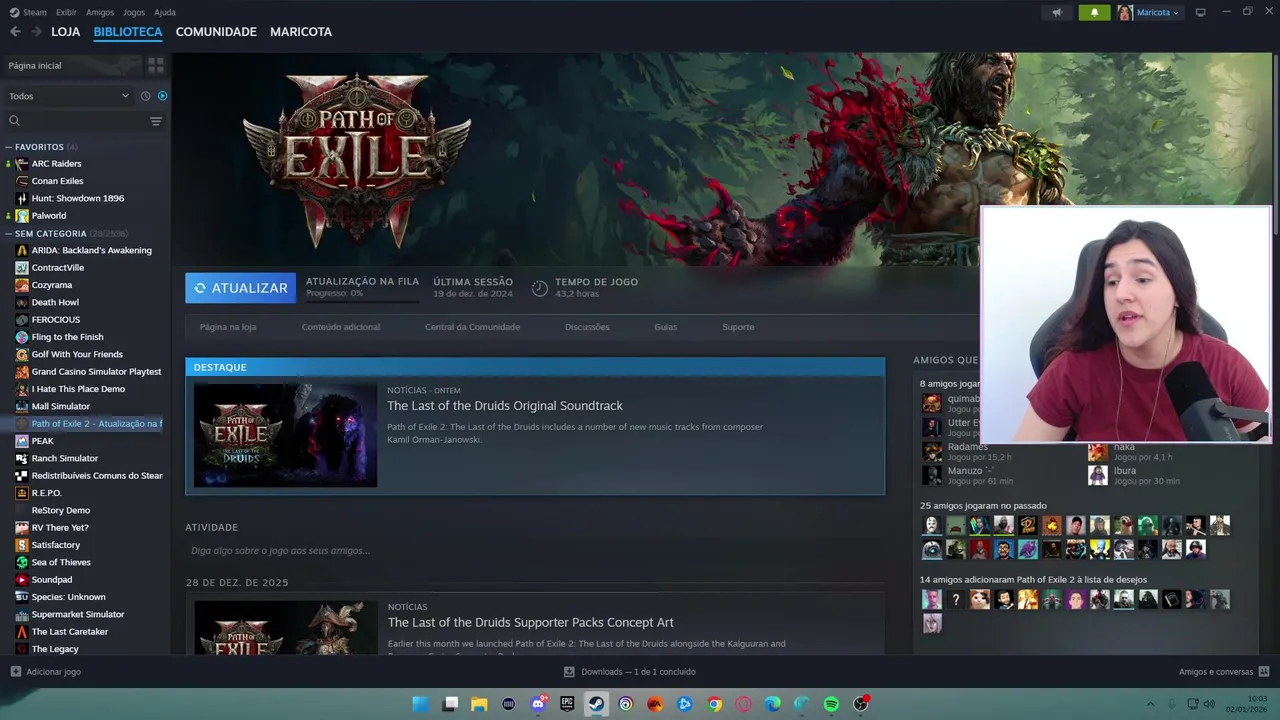
Task: Click the Sea of Thieves icon
Action: pos(22,562)
